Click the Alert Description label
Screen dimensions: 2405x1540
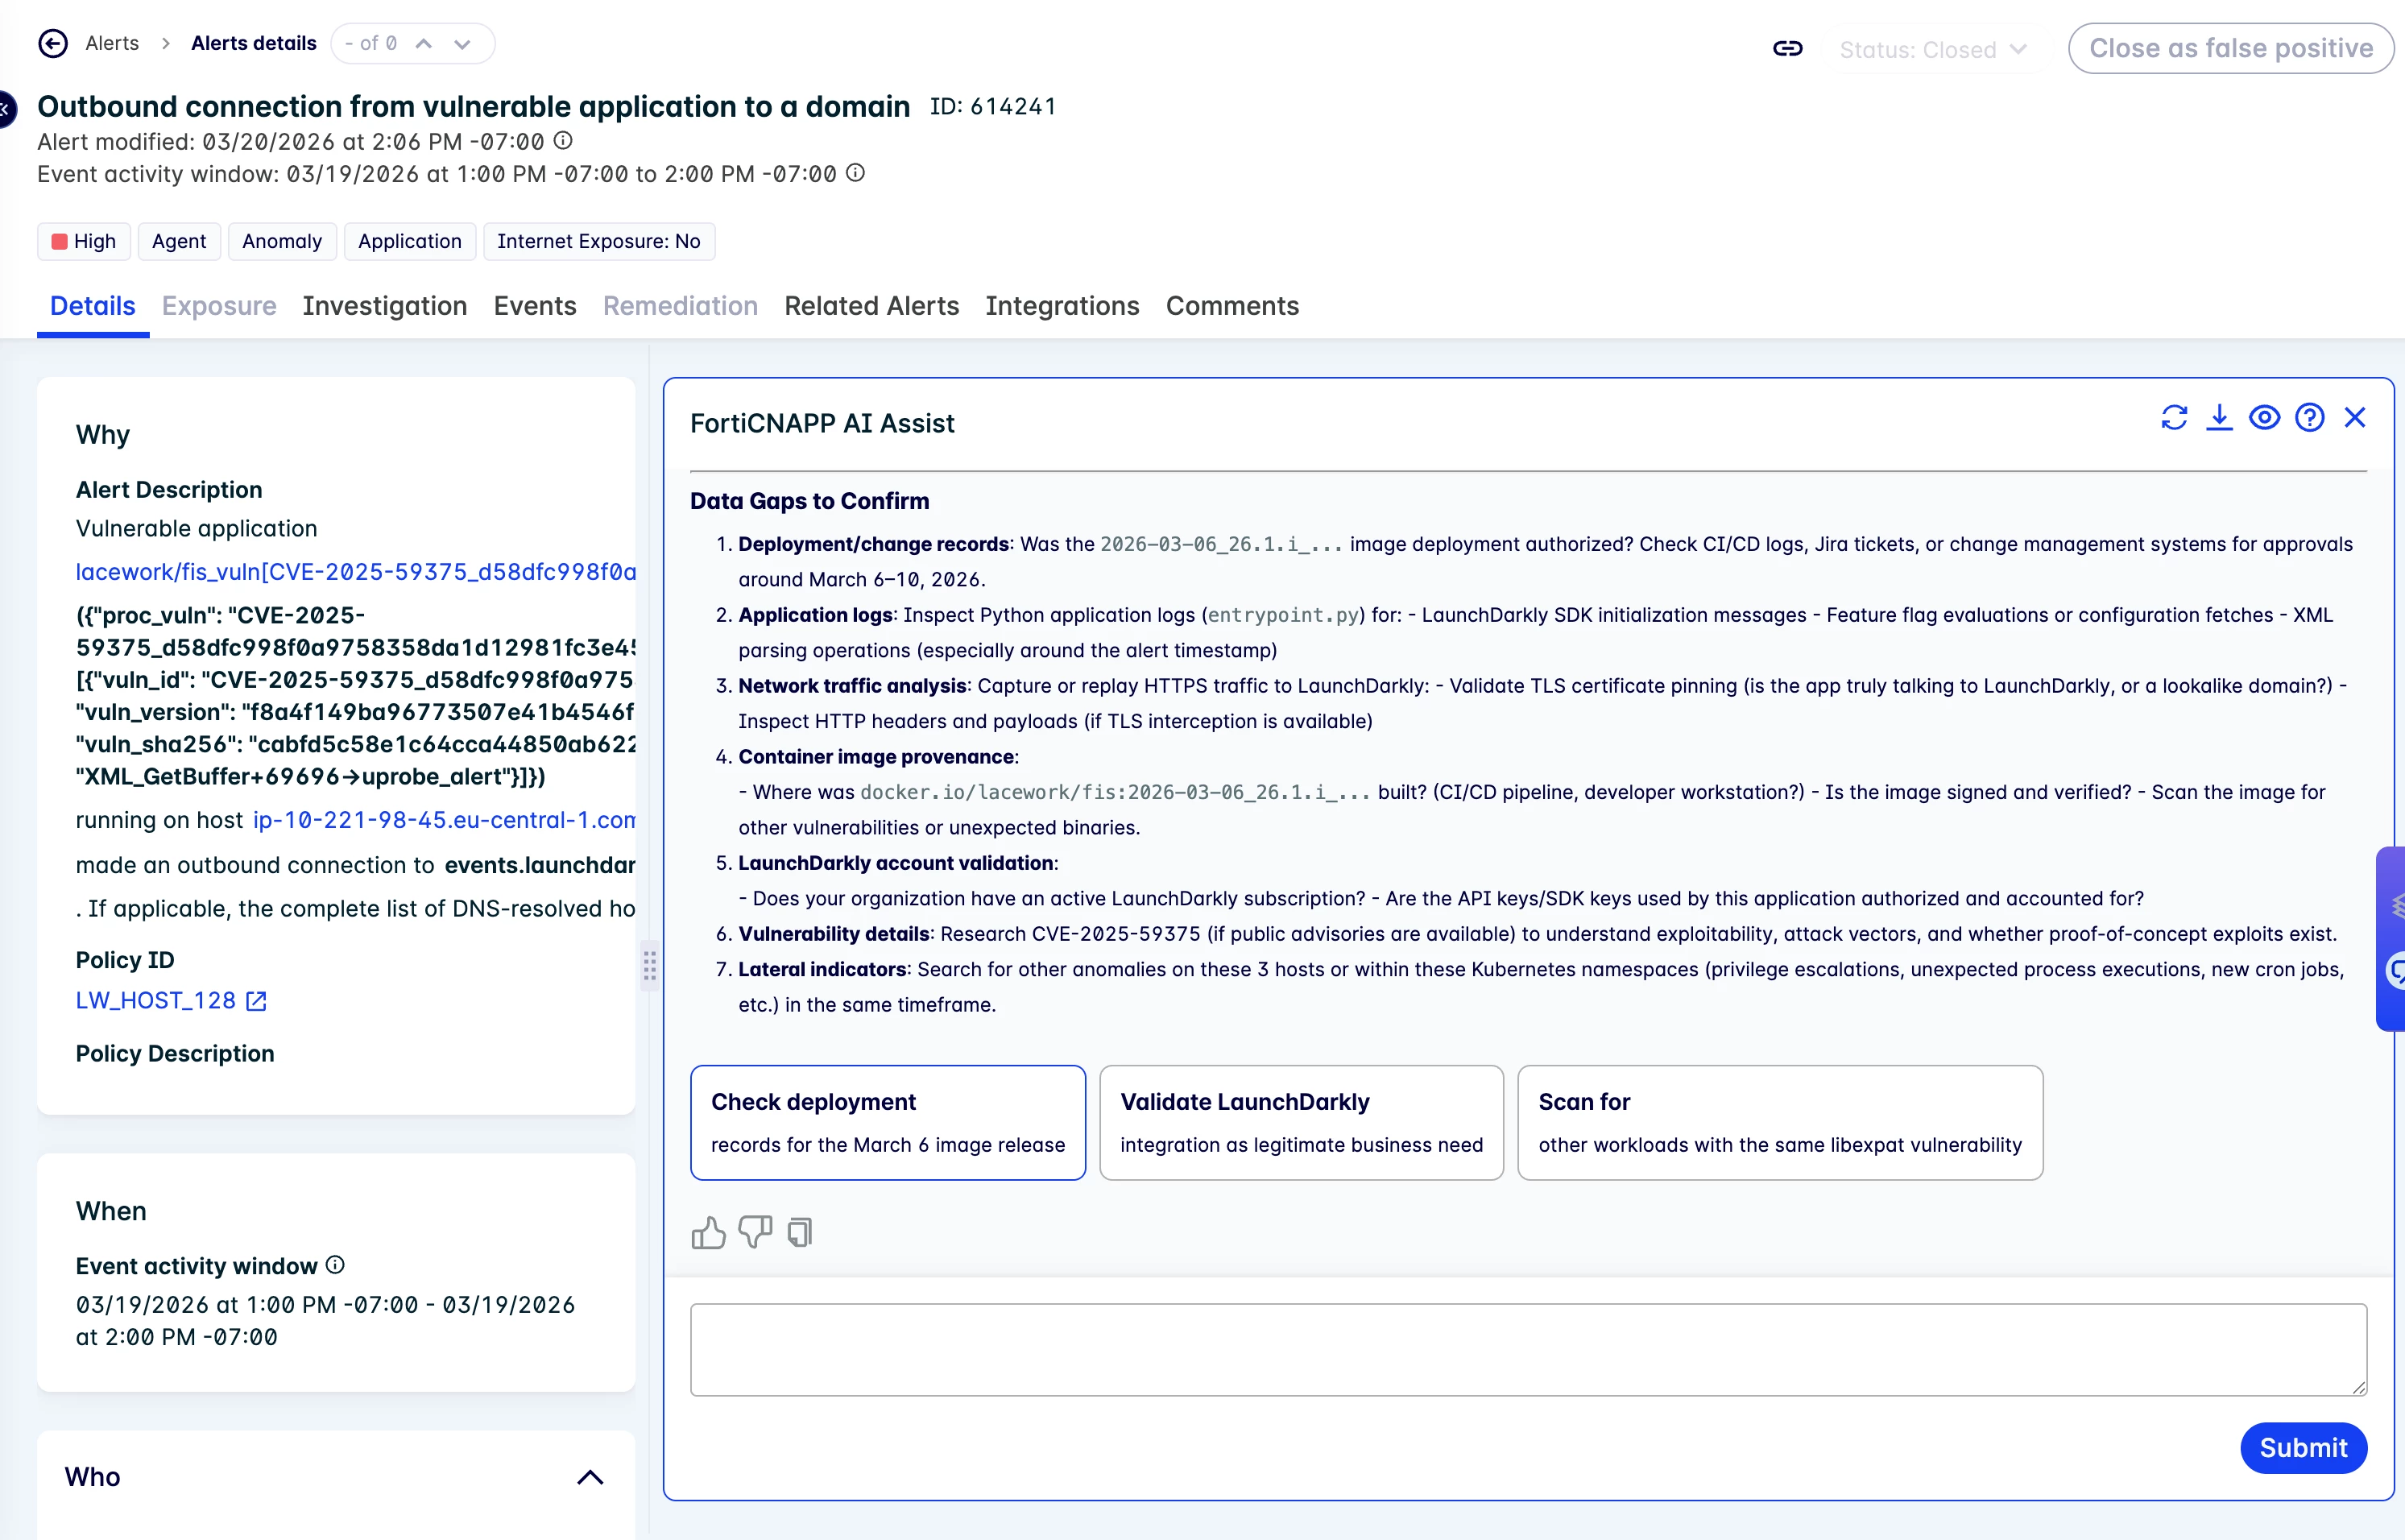click(169, 490)
